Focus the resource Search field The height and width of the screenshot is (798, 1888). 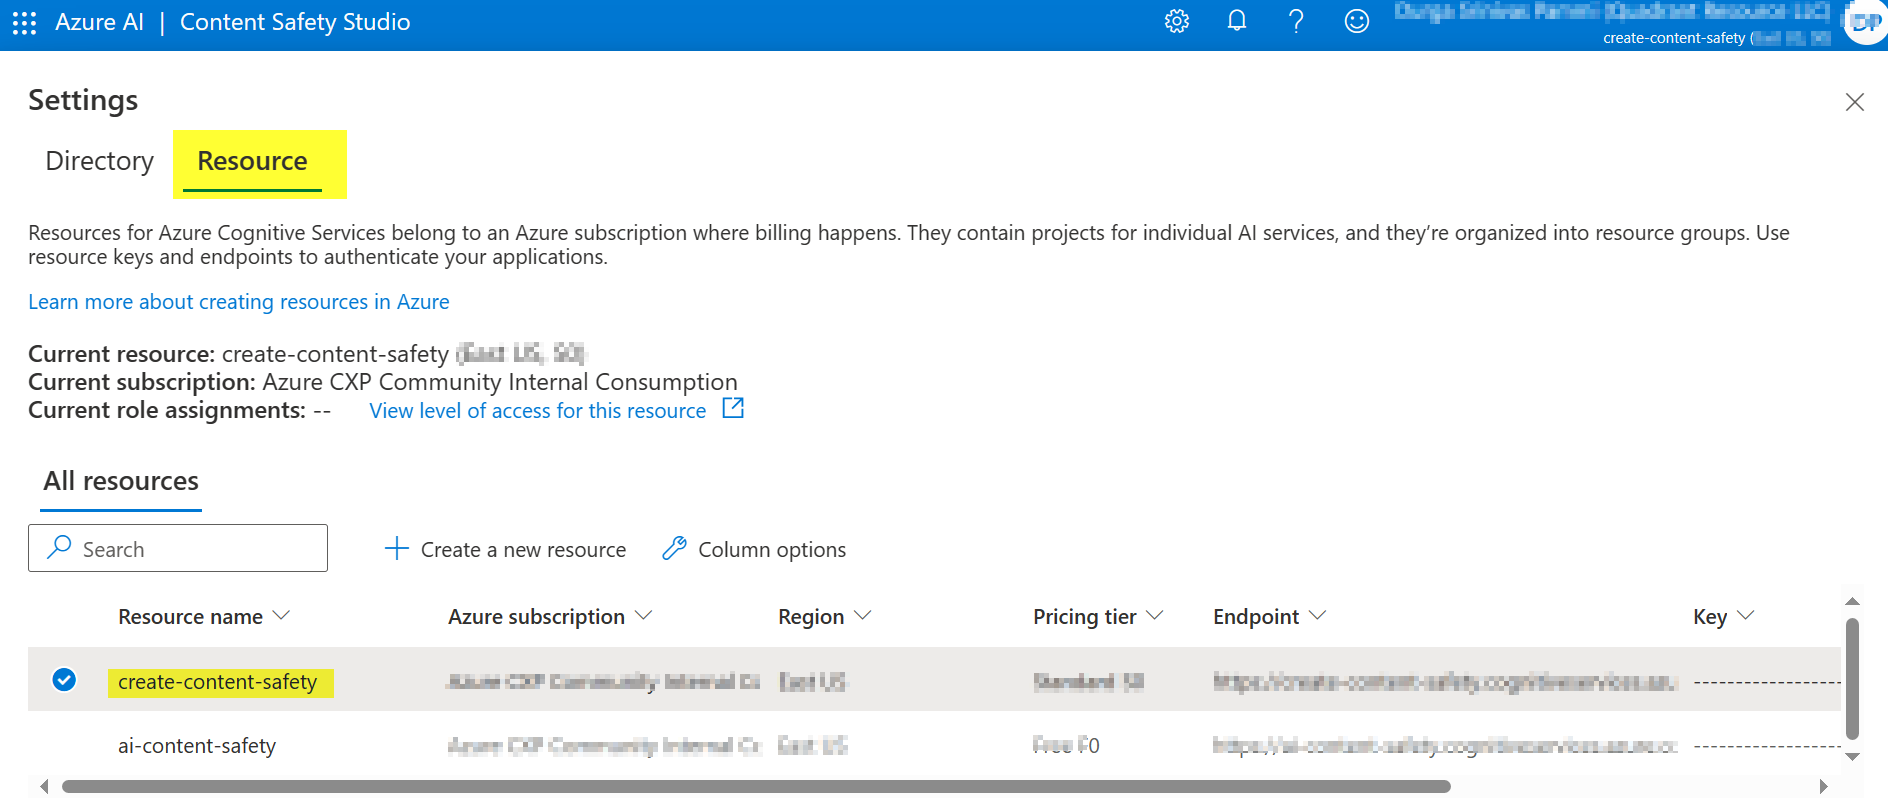tap(178, 548)
